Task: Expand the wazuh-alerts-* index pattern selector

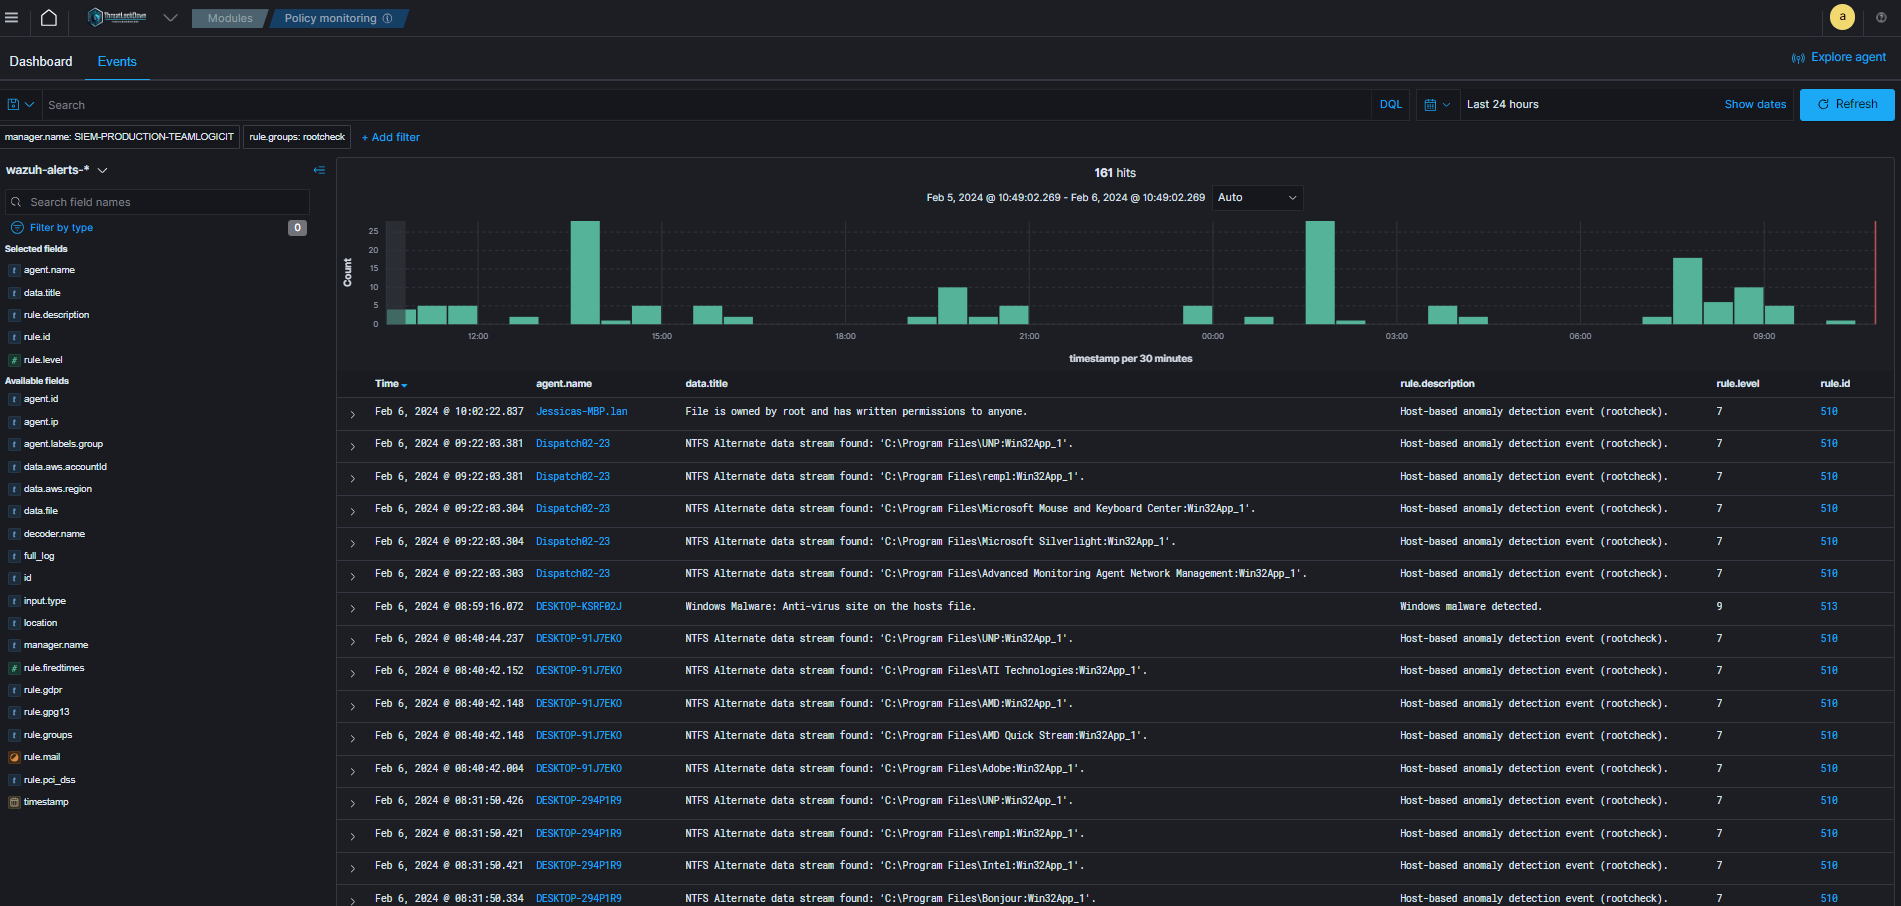Action: coord(57,170)
